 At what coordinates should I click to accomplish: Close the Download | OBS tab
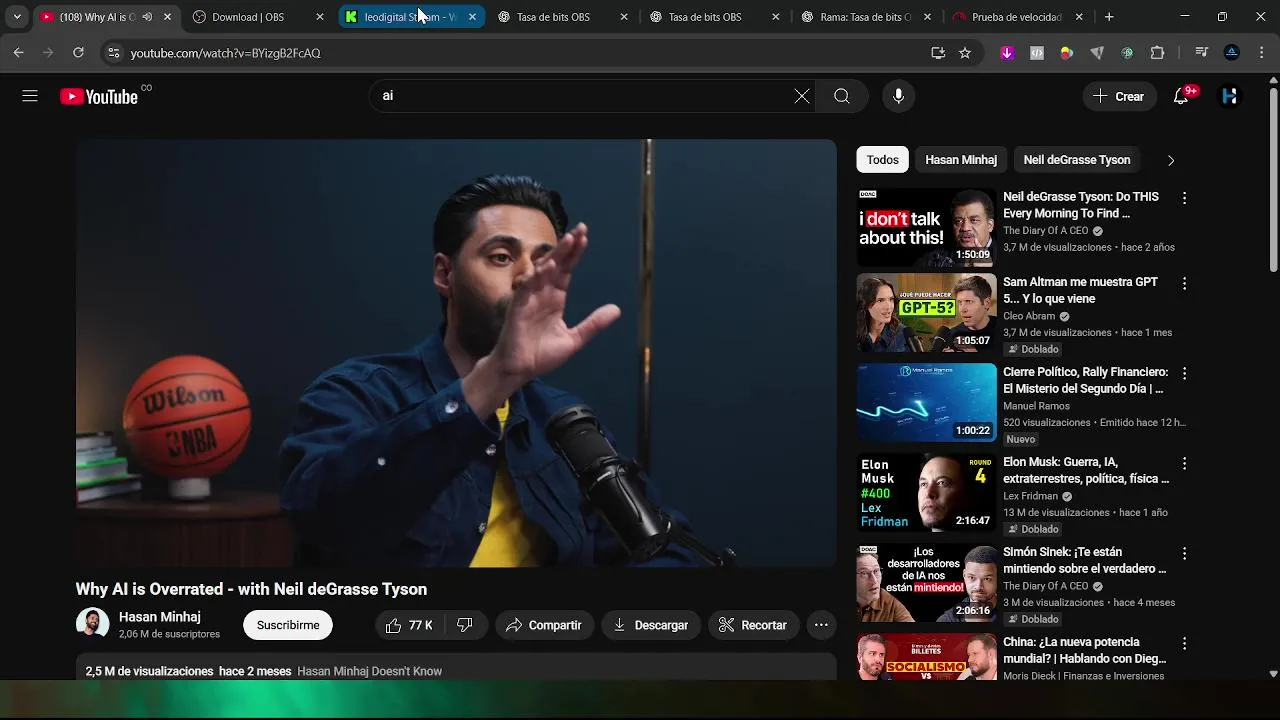click(320, 17)
